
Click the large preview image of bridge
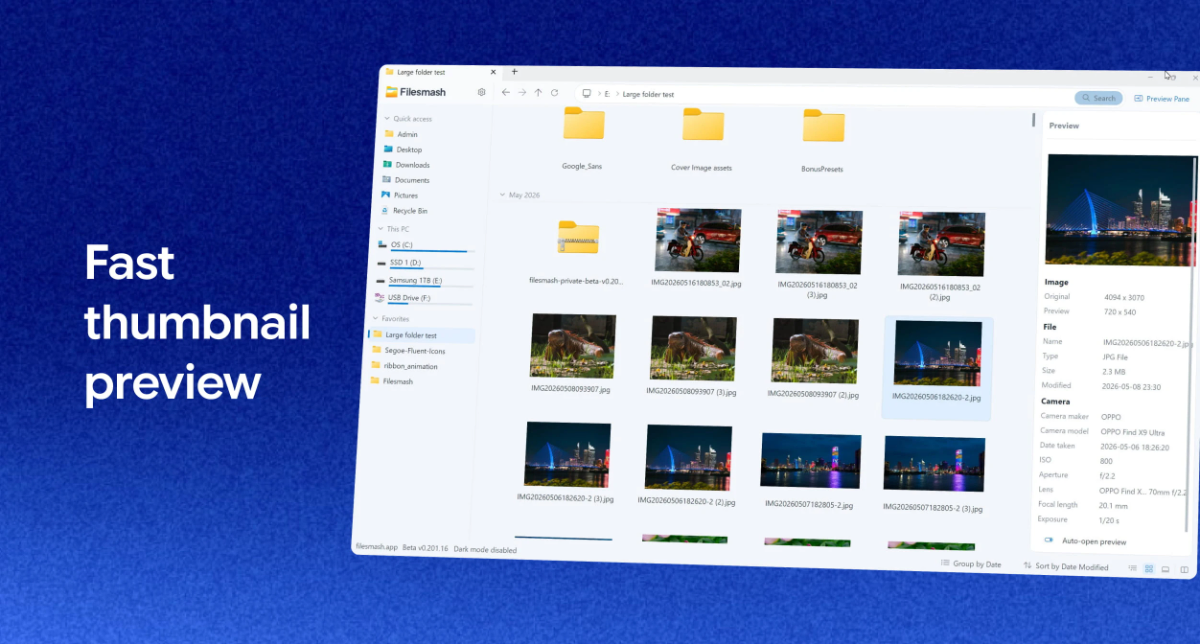pos(1120,209)
